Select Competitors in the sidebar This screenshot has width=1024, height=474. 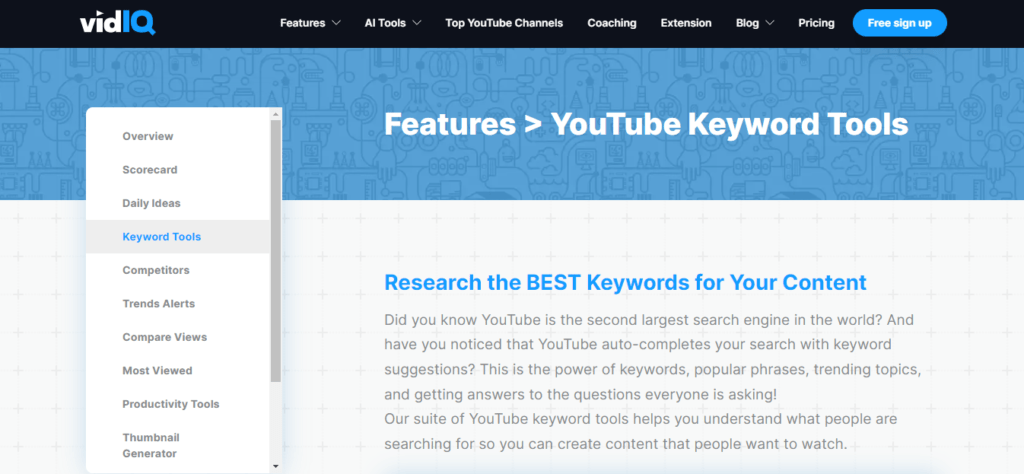tap(155, 270)
